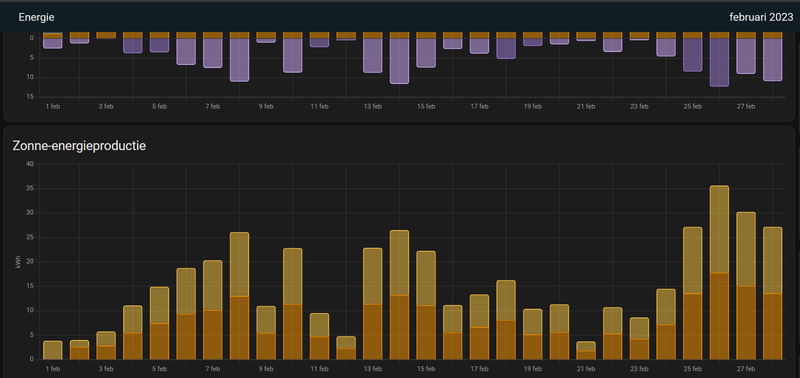Image resolution: width=800 pixels, height=378 pixels.
Task: Select the 12 feb solar production bar
Action: tap(346, 348)
